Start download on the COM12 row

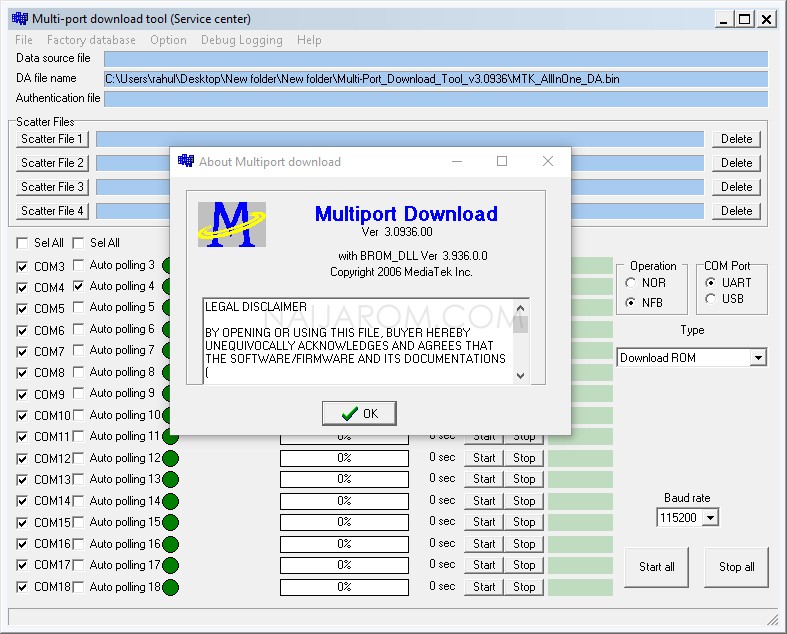484,458
